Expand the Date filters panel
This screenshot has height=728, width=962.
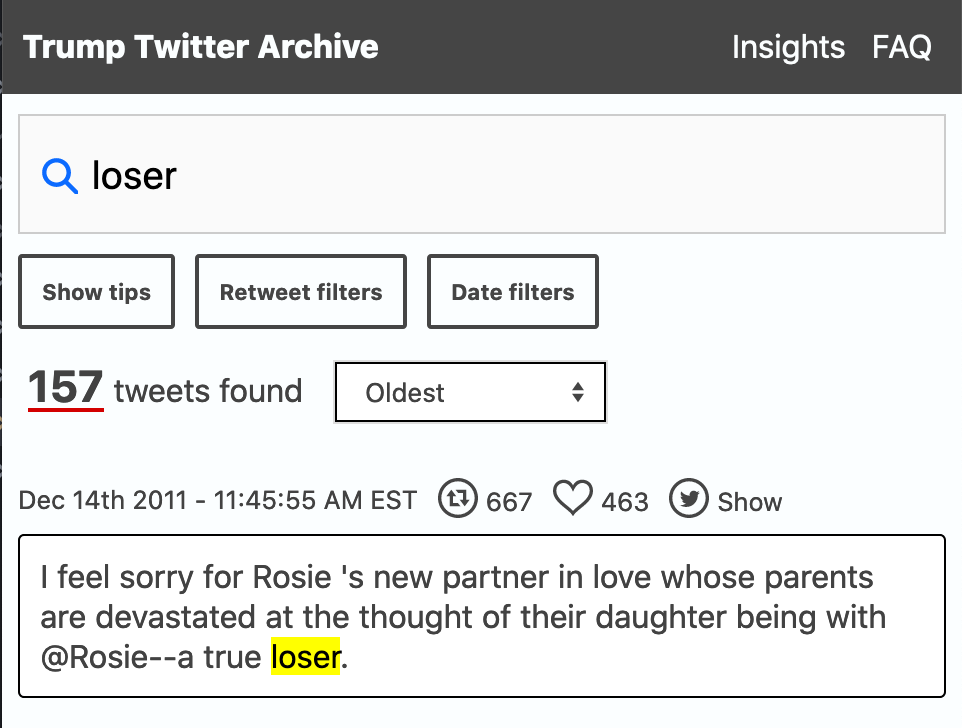[512, 292]
